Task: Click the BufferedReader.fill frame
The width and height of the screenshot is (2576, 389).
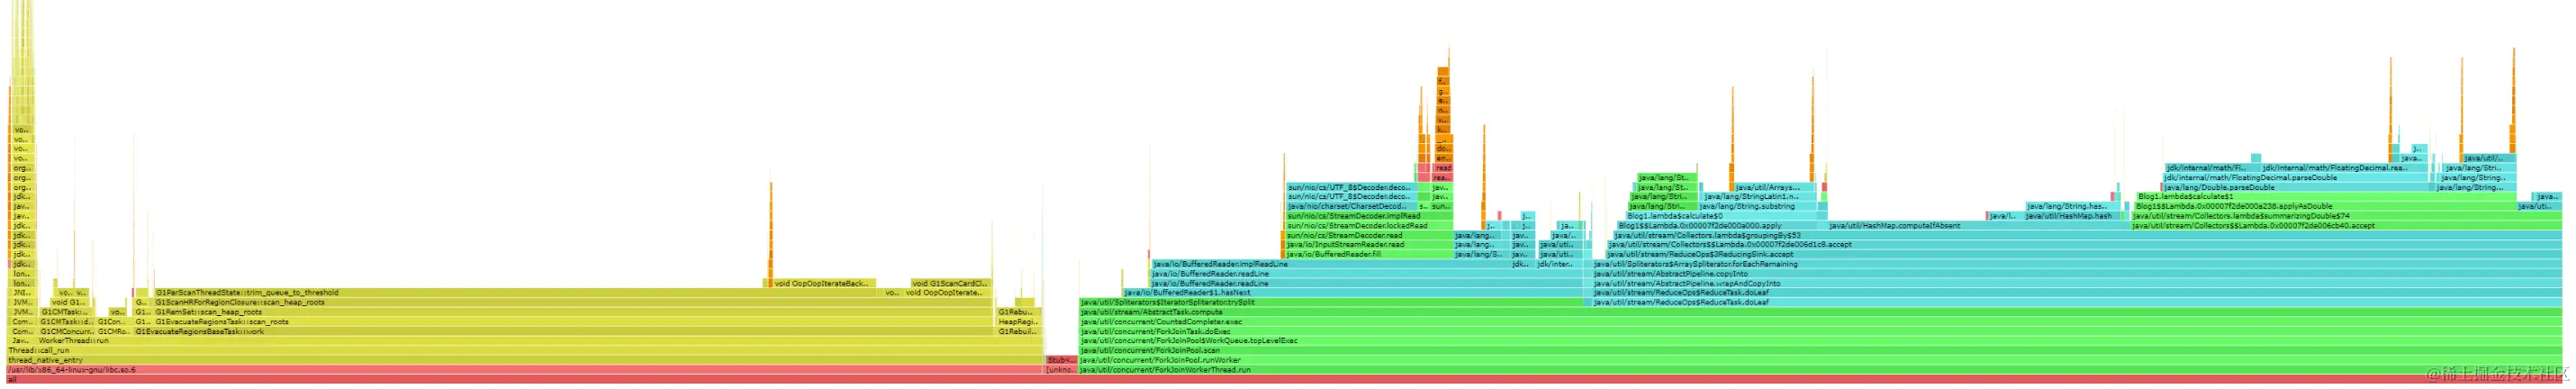Action: [1368, 254]
